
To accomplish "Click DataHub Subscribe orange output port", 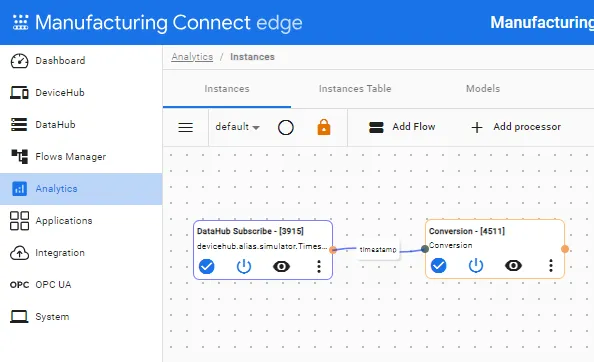I will [333, 250].
